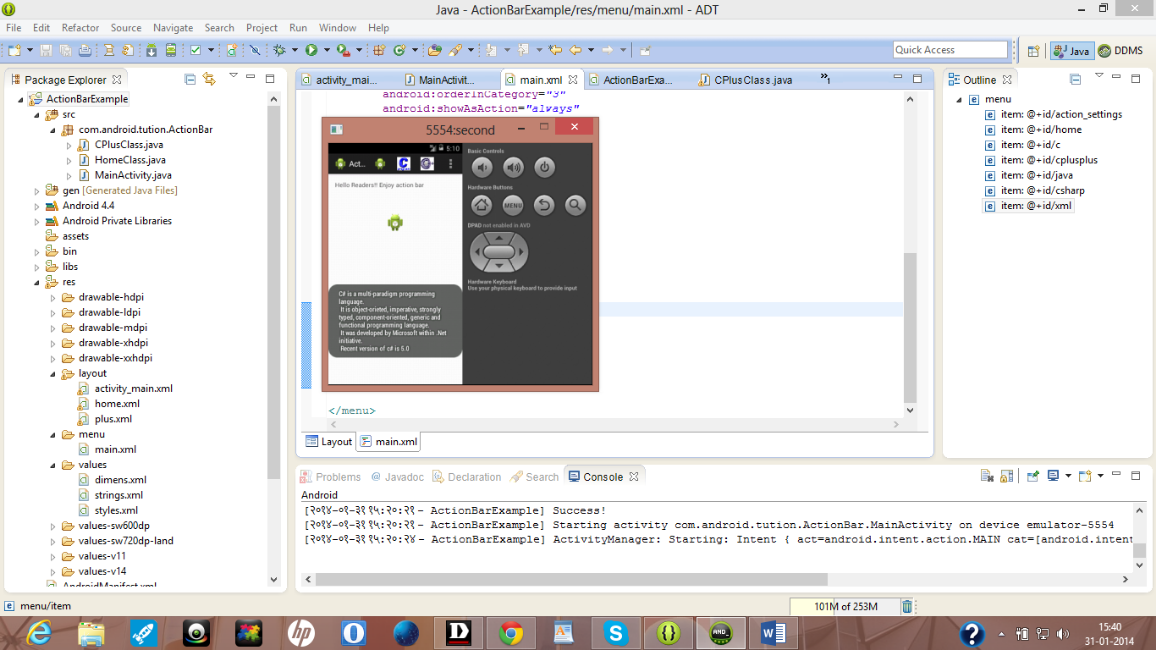Screen dimensions: 1156x650
Task: Collapse the menu node in Outline
Action: (x=959, y=99)
